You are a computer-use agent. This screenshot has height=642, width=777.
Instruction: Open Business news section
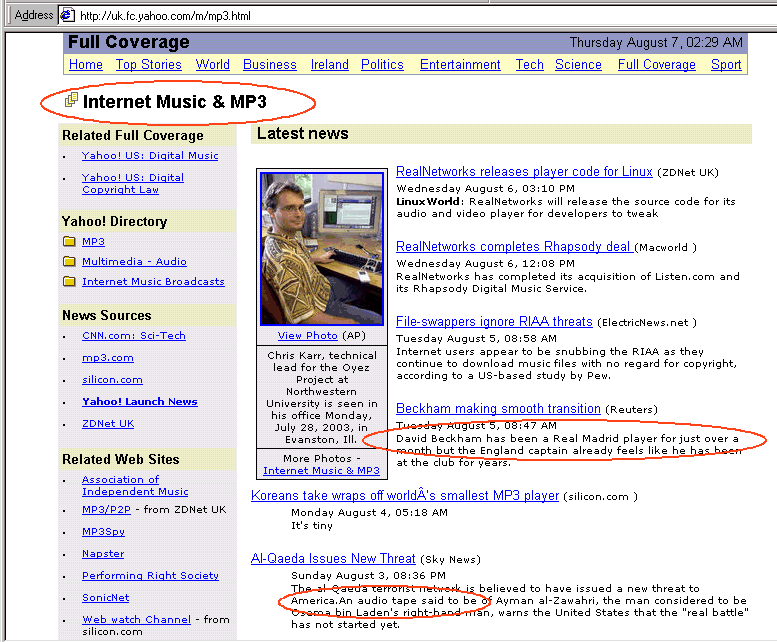(x=270, y=65)
